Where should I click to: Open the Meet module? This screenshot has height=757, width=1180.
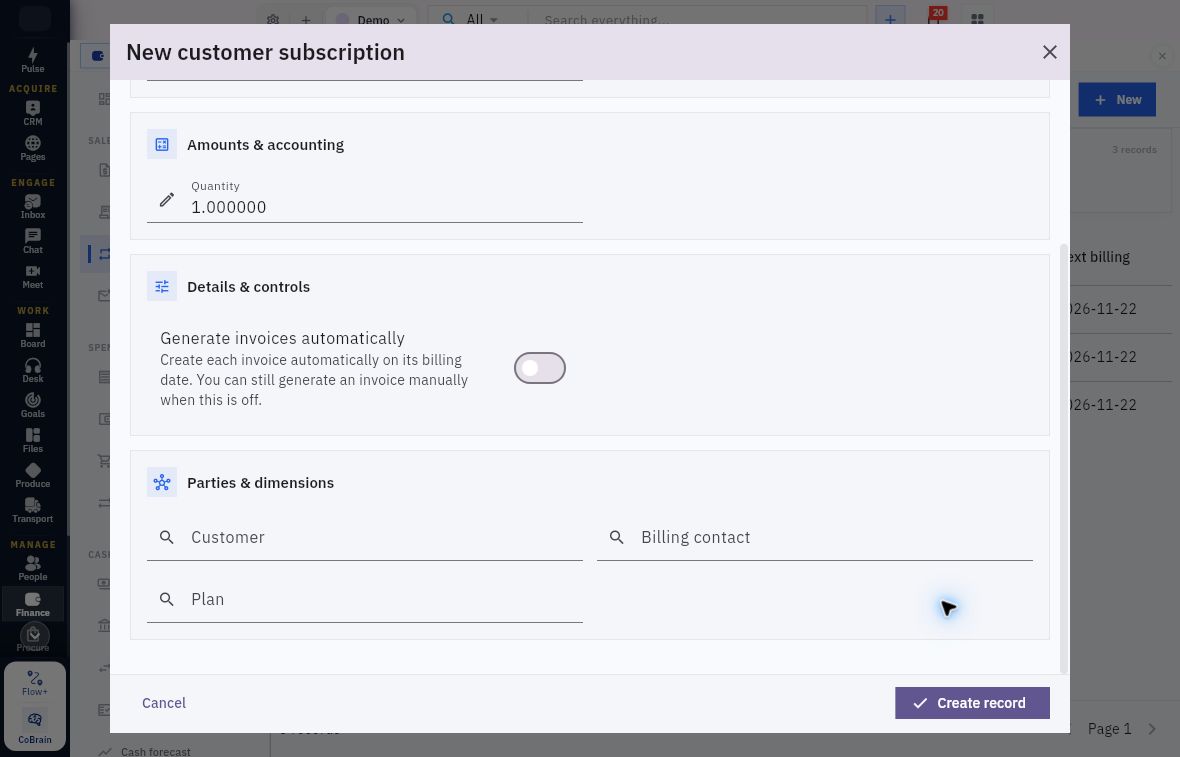[32, 276]
